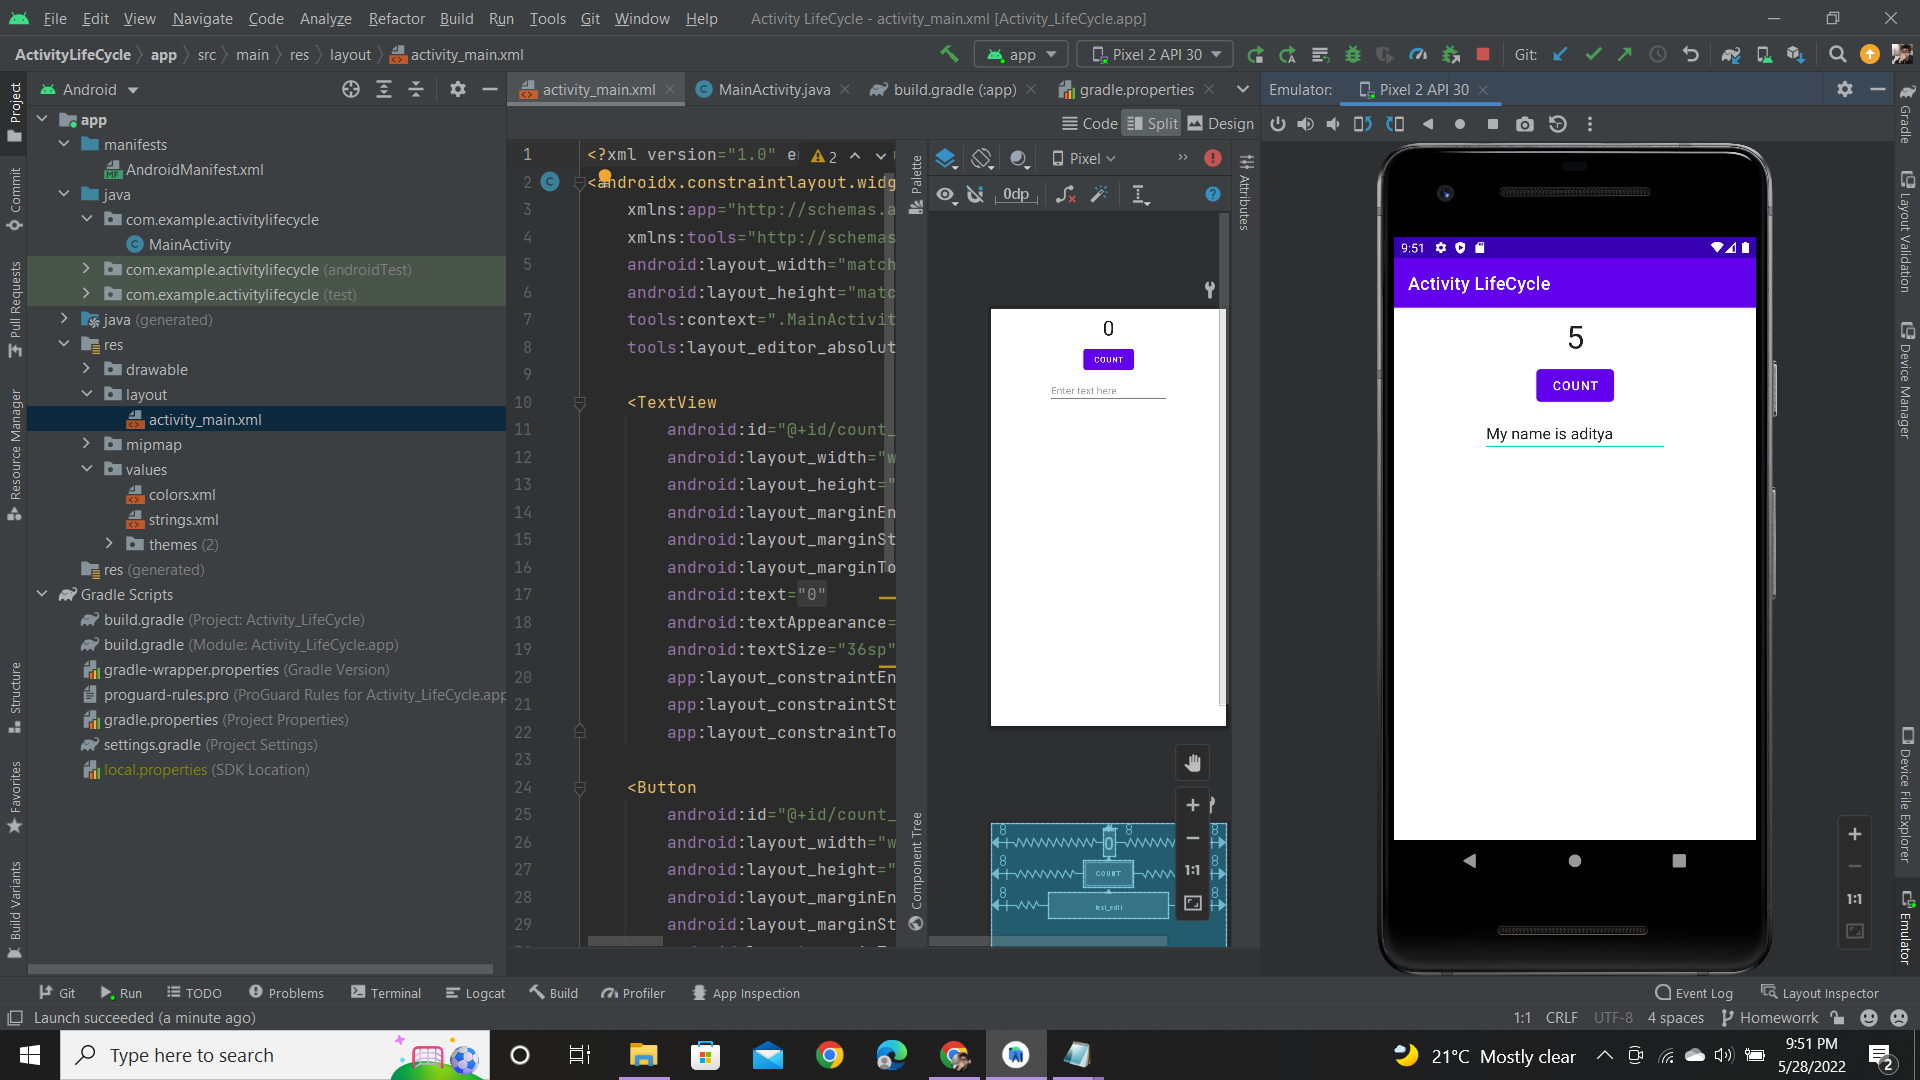Rotate the emulator counterclockwise
The height and width of the screenshot is (1080, 1920).
[x=1362, y=124]
